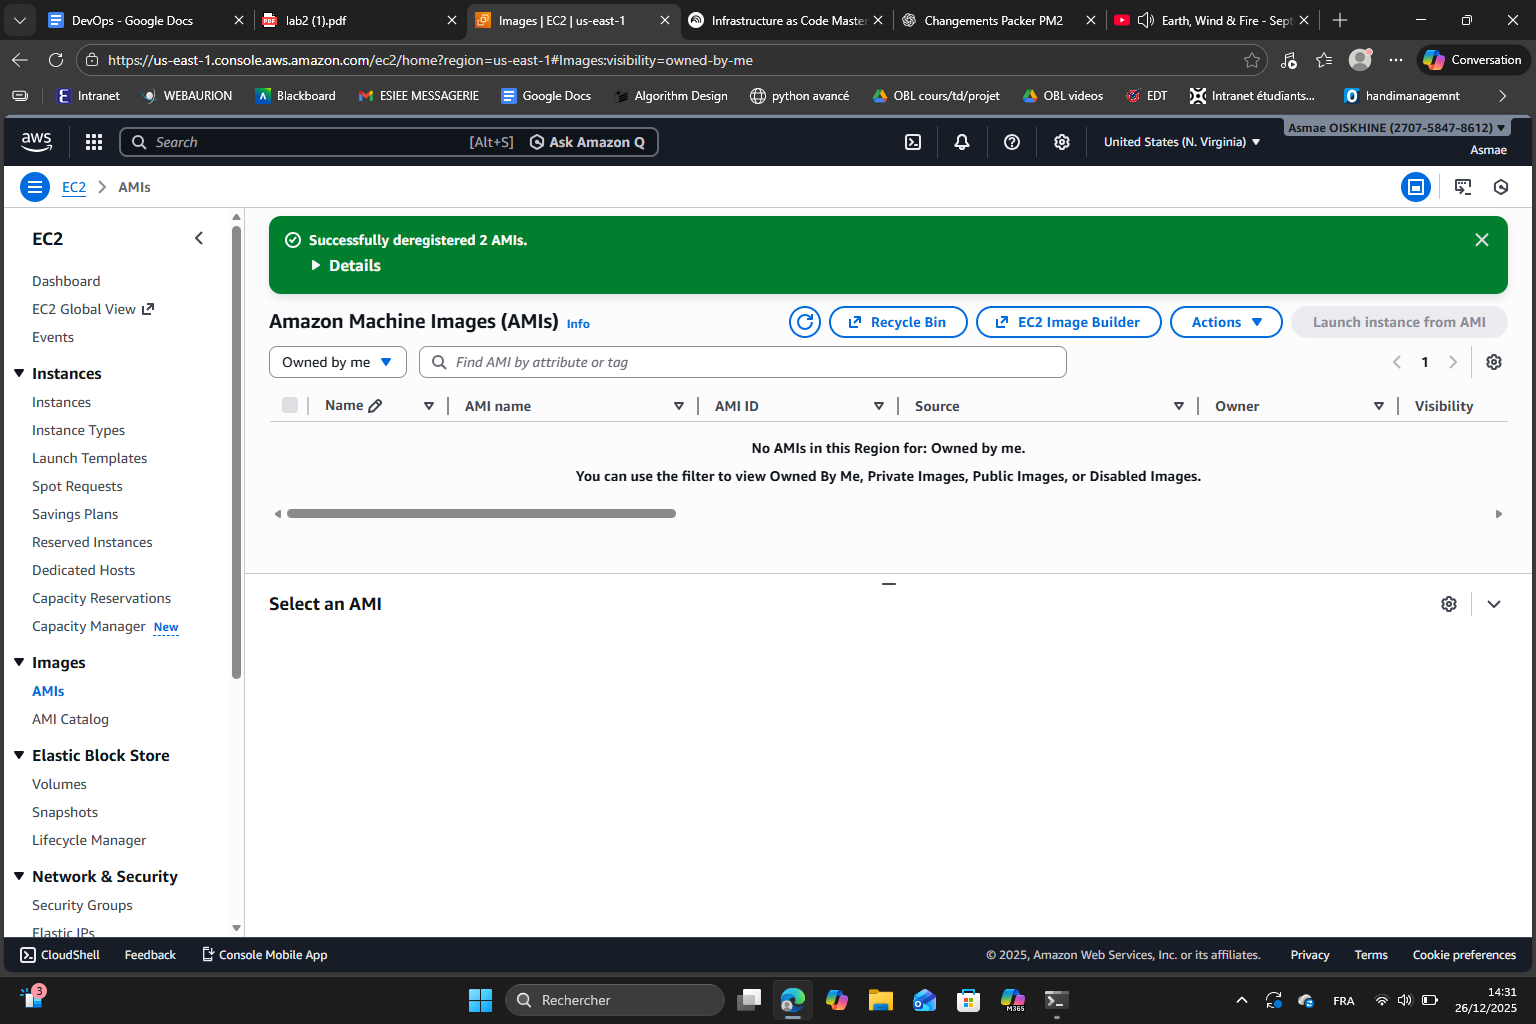Viewport: 1536px width, 1024px height.
Task: Edit the Name column via pencil icon
Action: 377,405
